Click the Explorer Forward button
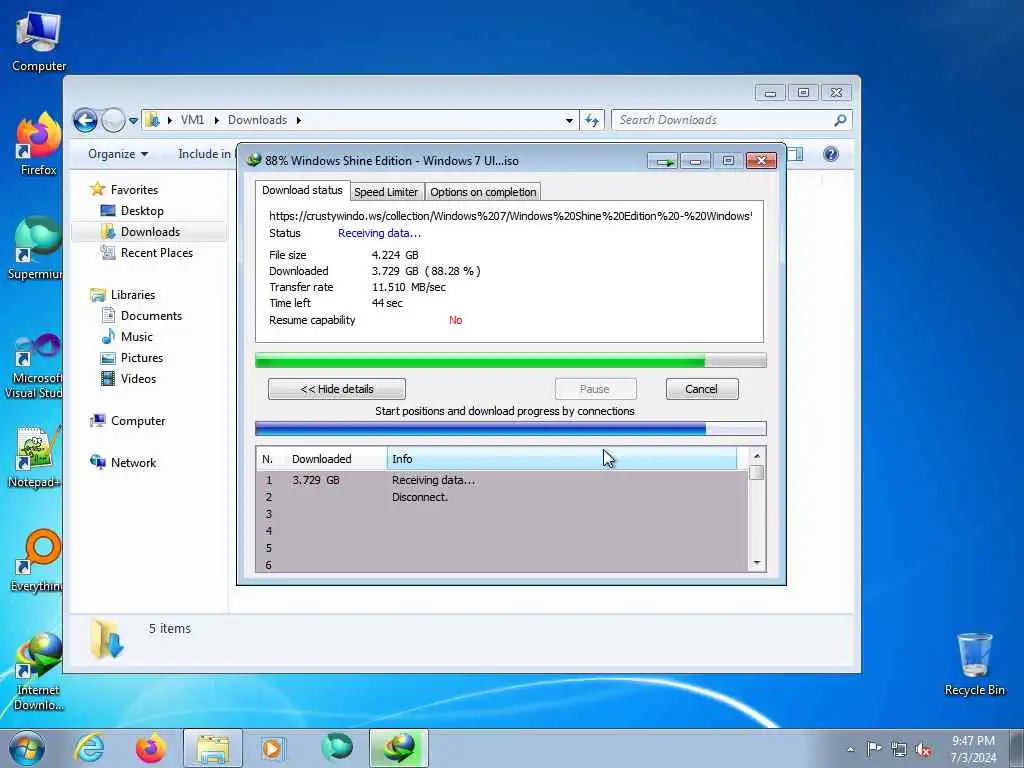Viewport: 1024px width, 768px height. coord(113,120)
